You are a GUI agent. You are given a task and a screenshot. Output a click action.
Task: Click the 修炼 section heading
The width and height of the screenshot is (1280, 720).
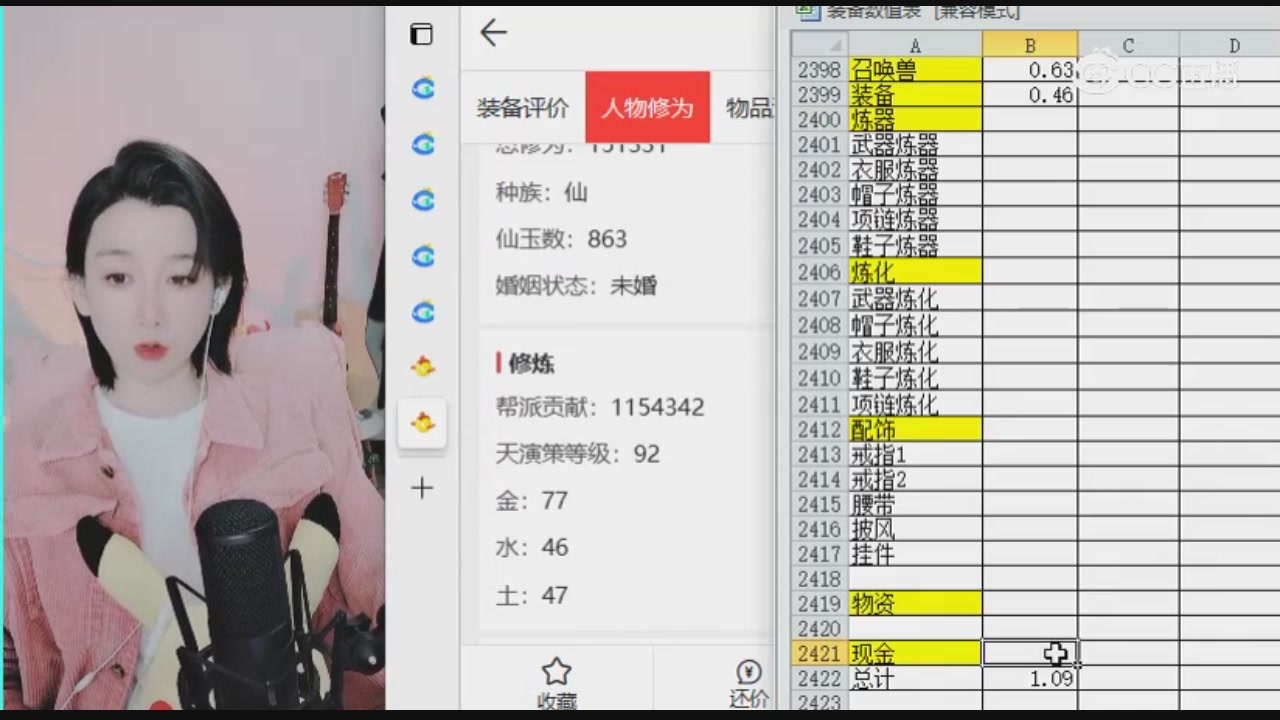click(x=531, y=364)
